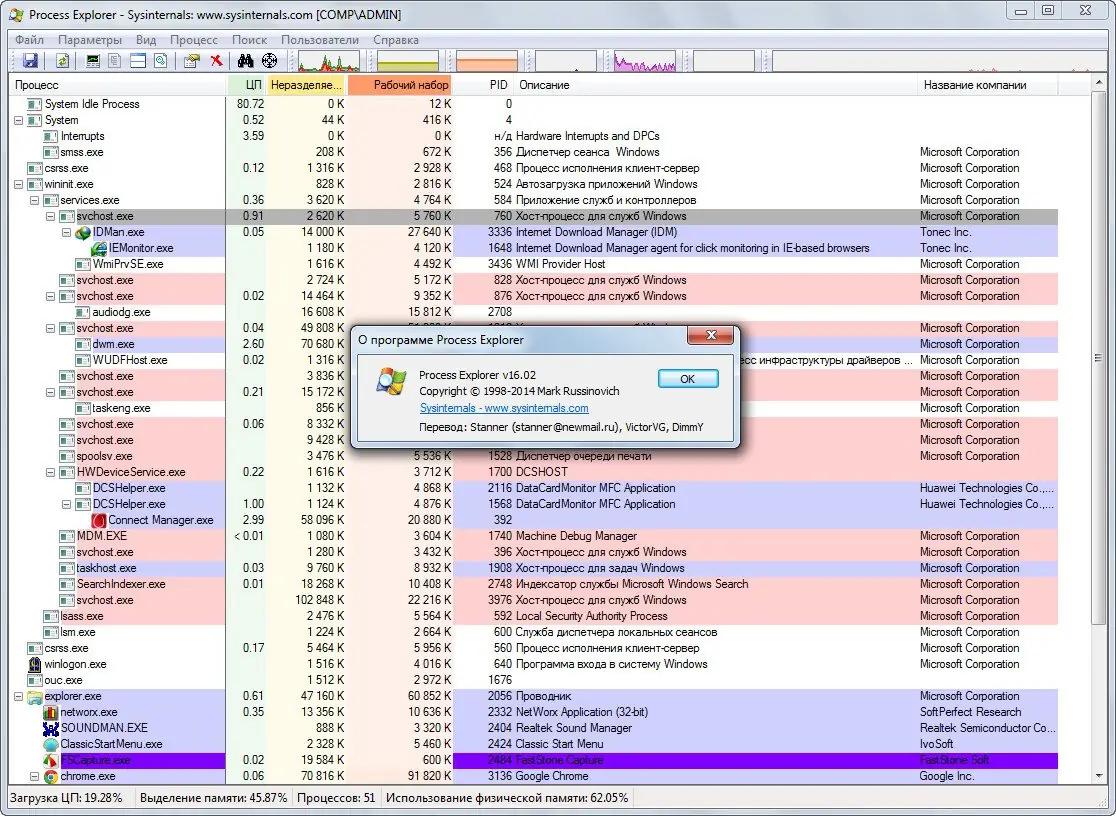The image size is (1116, 816).
Task: Click OK in the About dialog
Action: (688, 379)
